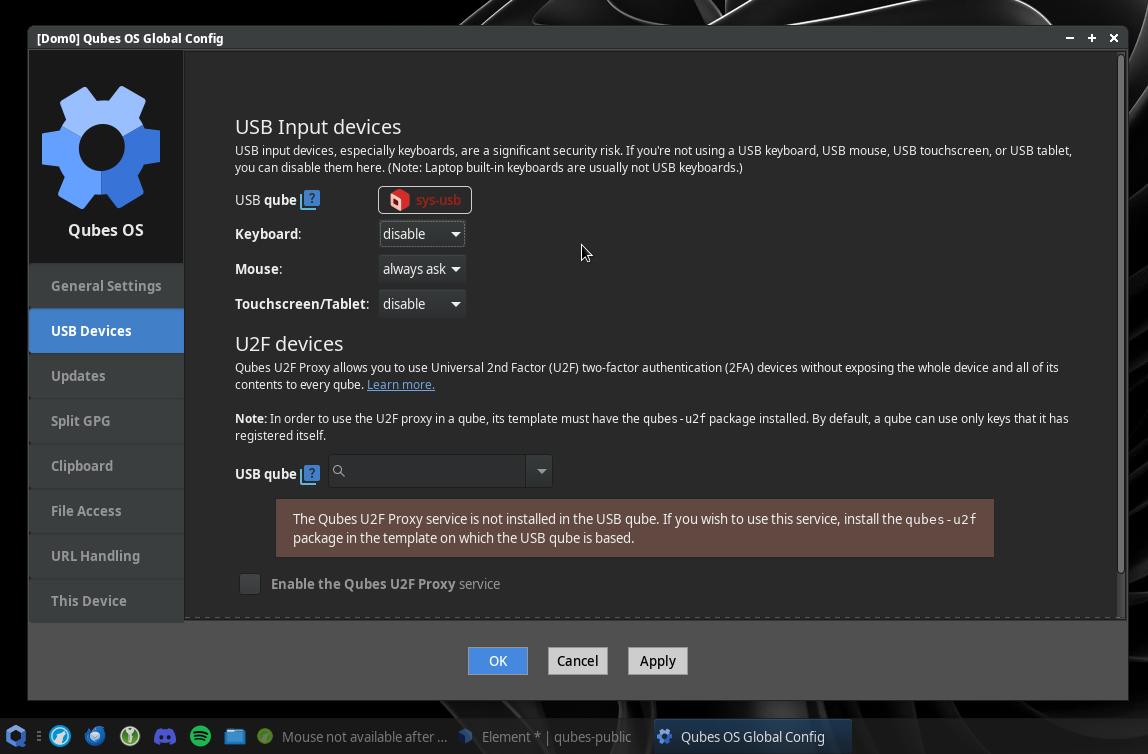Launch Thunderbird from the taskbar

click(95, 737)
